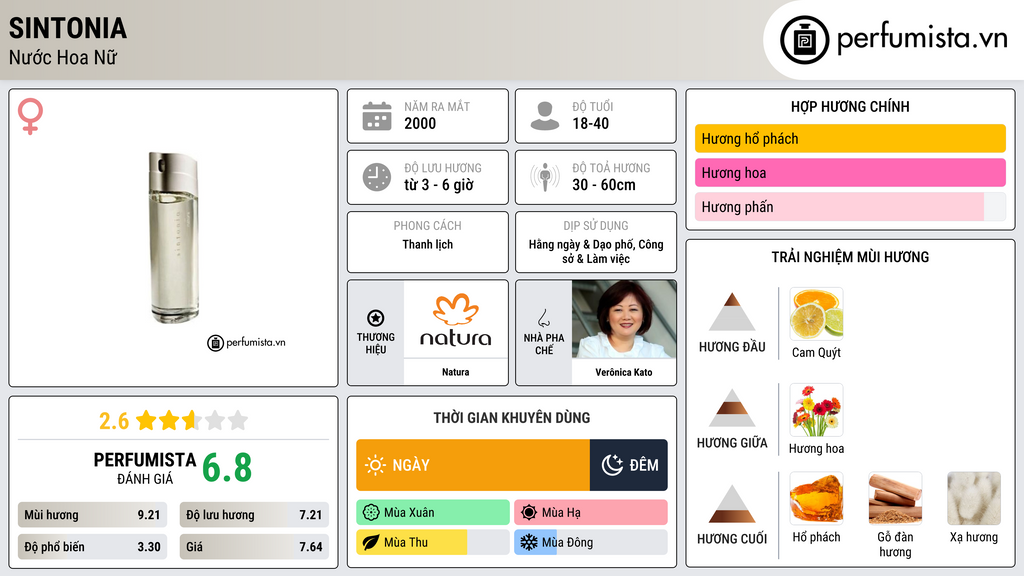This screenshot has height=576, width=1024.
Task: Click the Giá 7.64 score bar
Action: click(254, 547)
